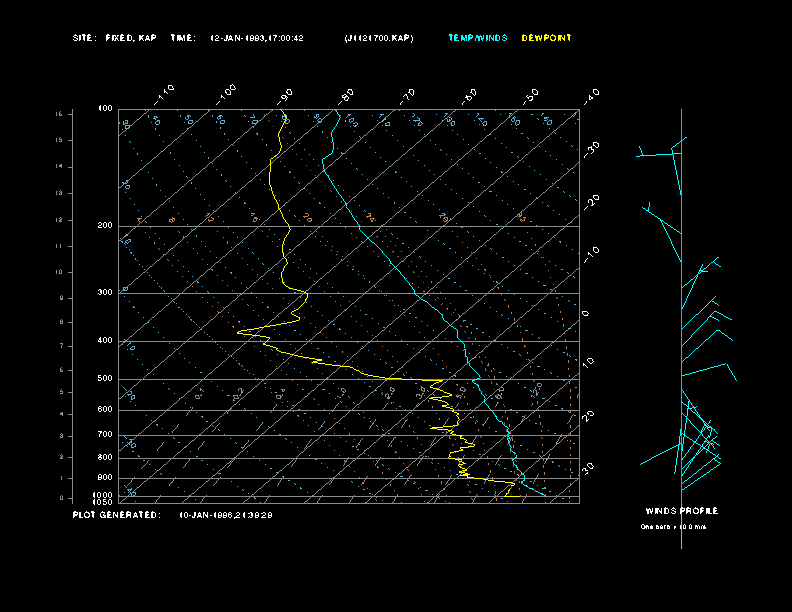
Task: Click the cyan "TEMP/WINDS" legend label
Action: [478, 38]
